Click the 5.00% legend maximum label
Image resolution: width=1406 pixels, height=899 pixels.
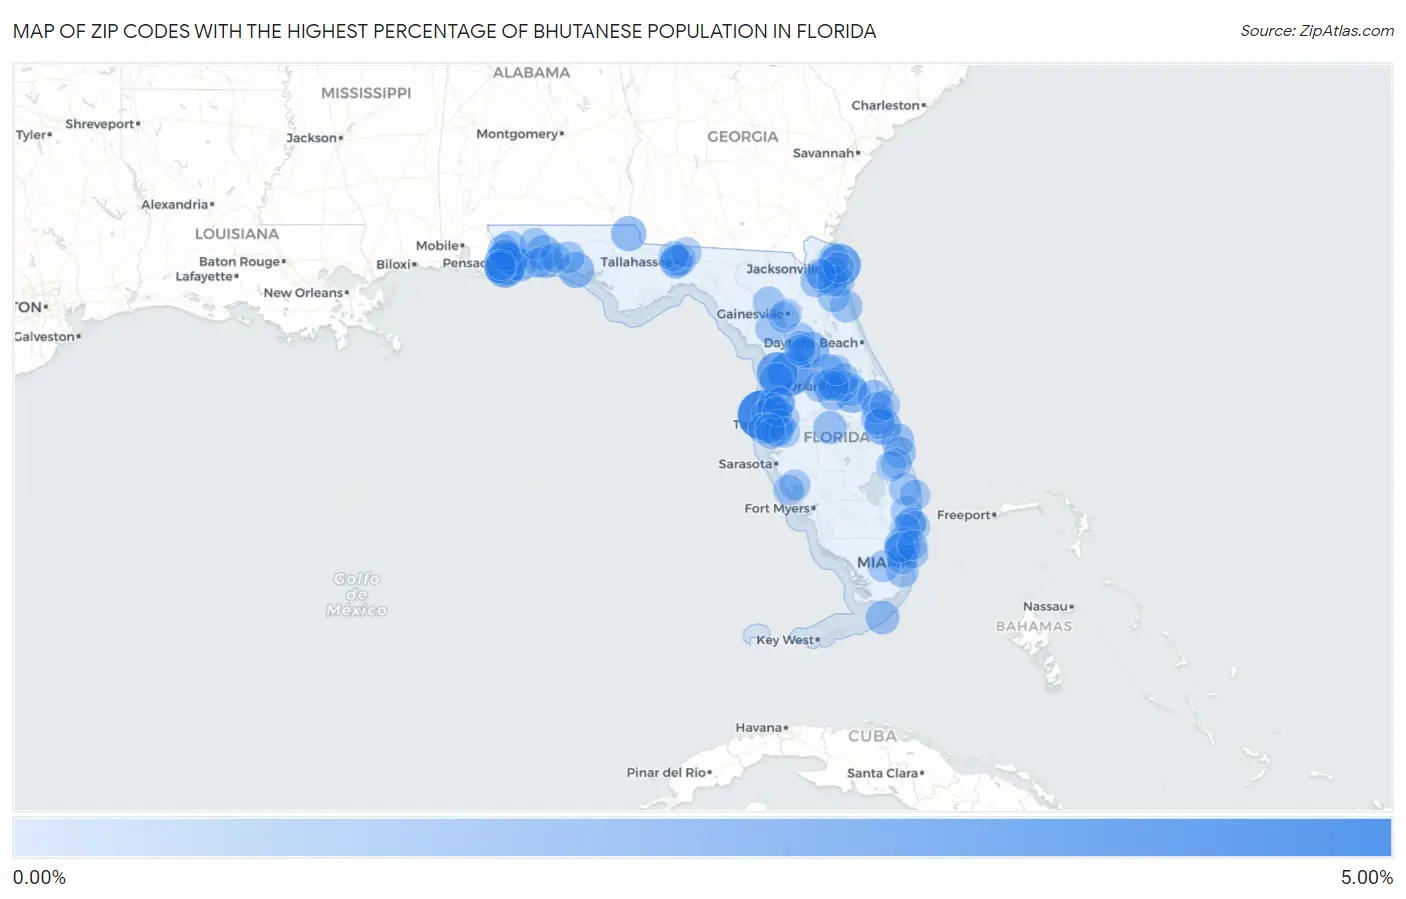click(1367, 878)
